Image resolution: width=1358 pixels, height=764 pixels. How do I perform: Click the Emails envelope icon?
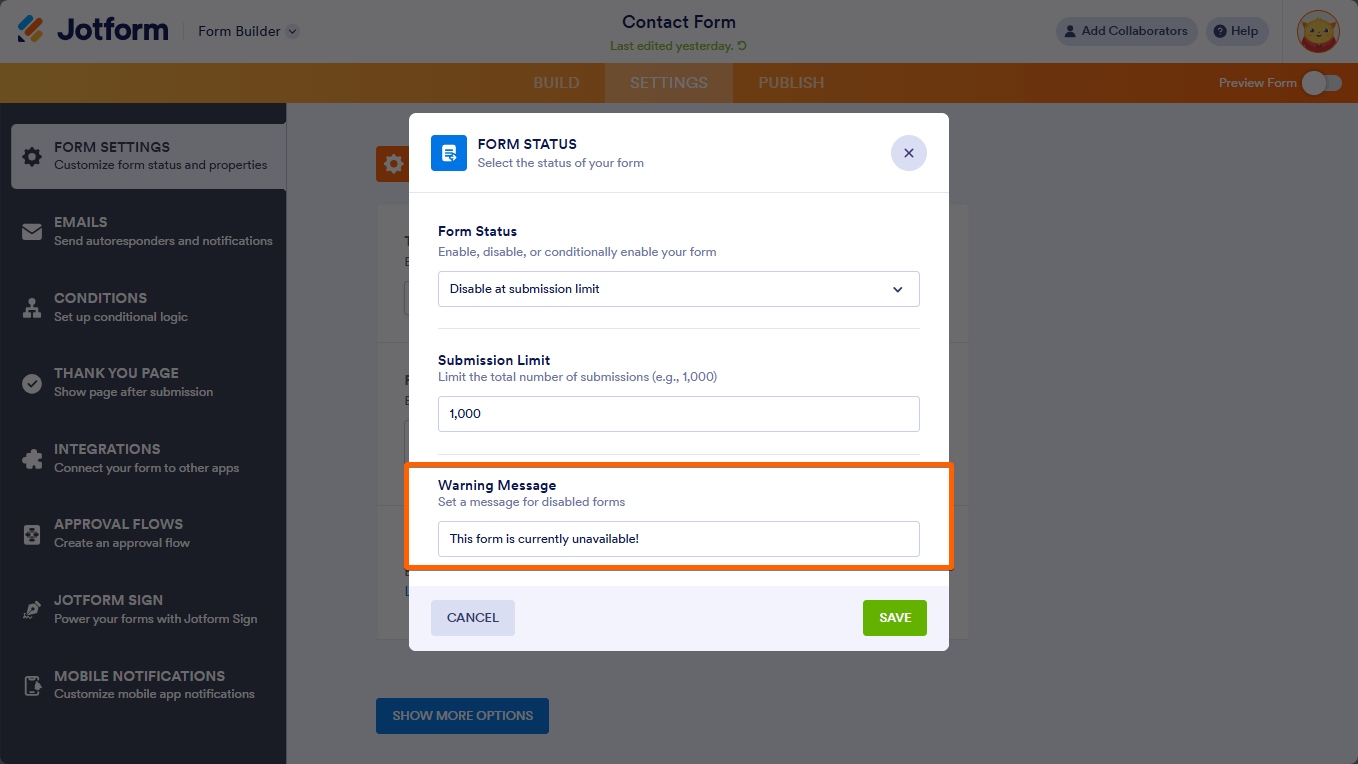[32, 232]
